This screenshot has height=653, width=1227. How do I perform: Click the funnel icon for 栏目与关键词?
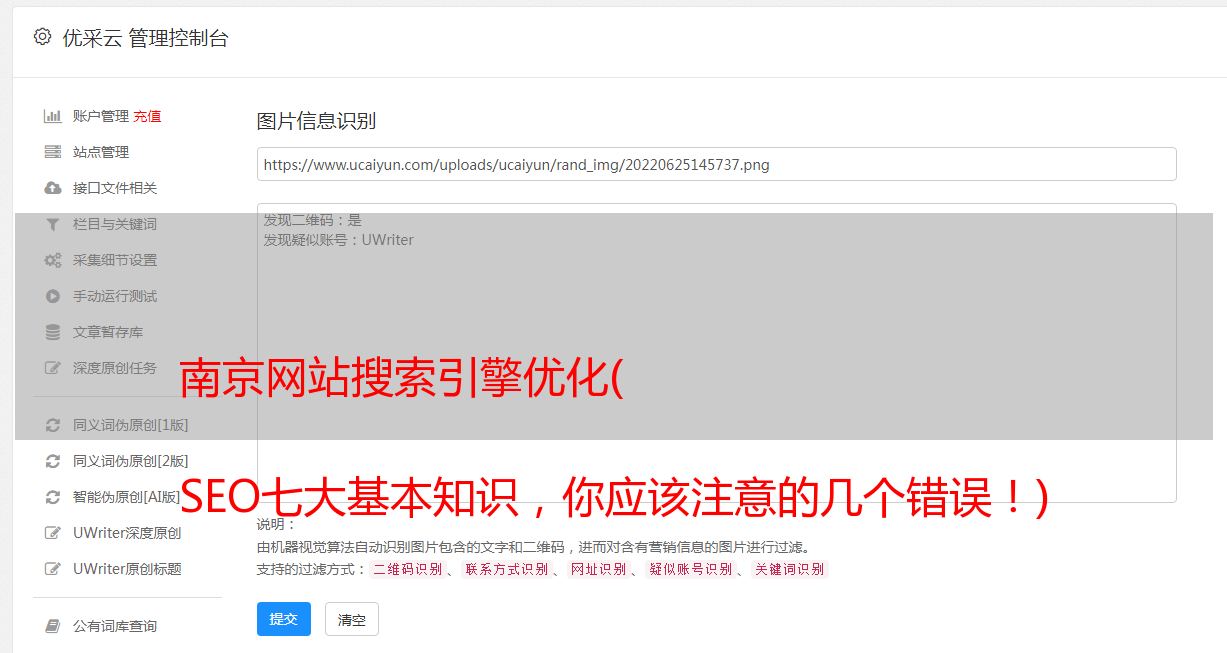point(53,224)
